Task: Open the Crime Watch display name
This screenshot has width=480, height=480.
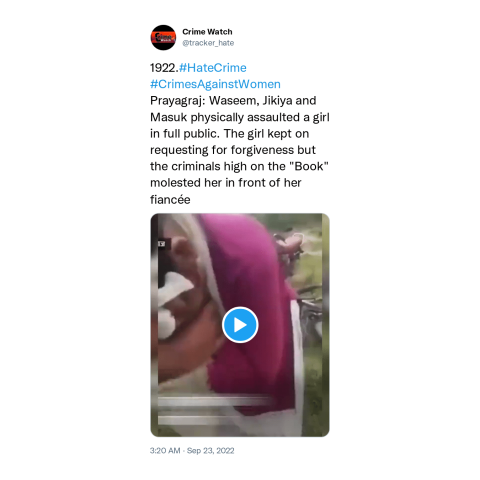Action: 207,32
